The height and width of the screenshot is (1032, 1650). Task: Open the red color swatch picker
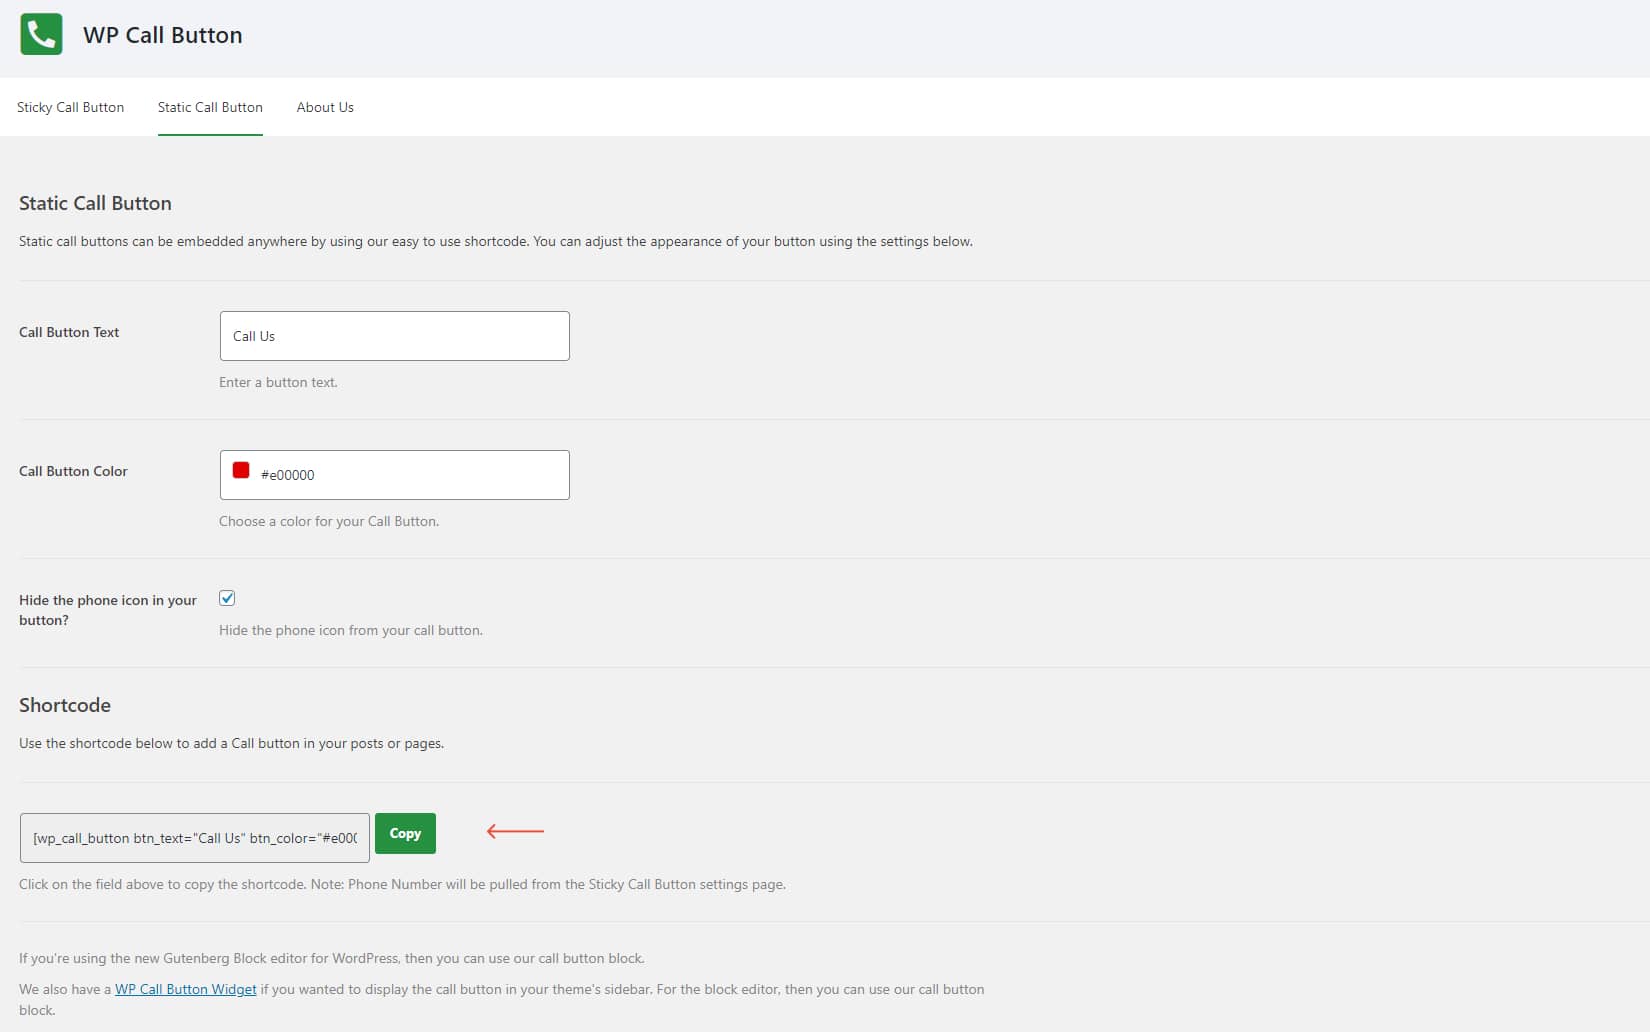pyautogui.click(x=240, y=470)
